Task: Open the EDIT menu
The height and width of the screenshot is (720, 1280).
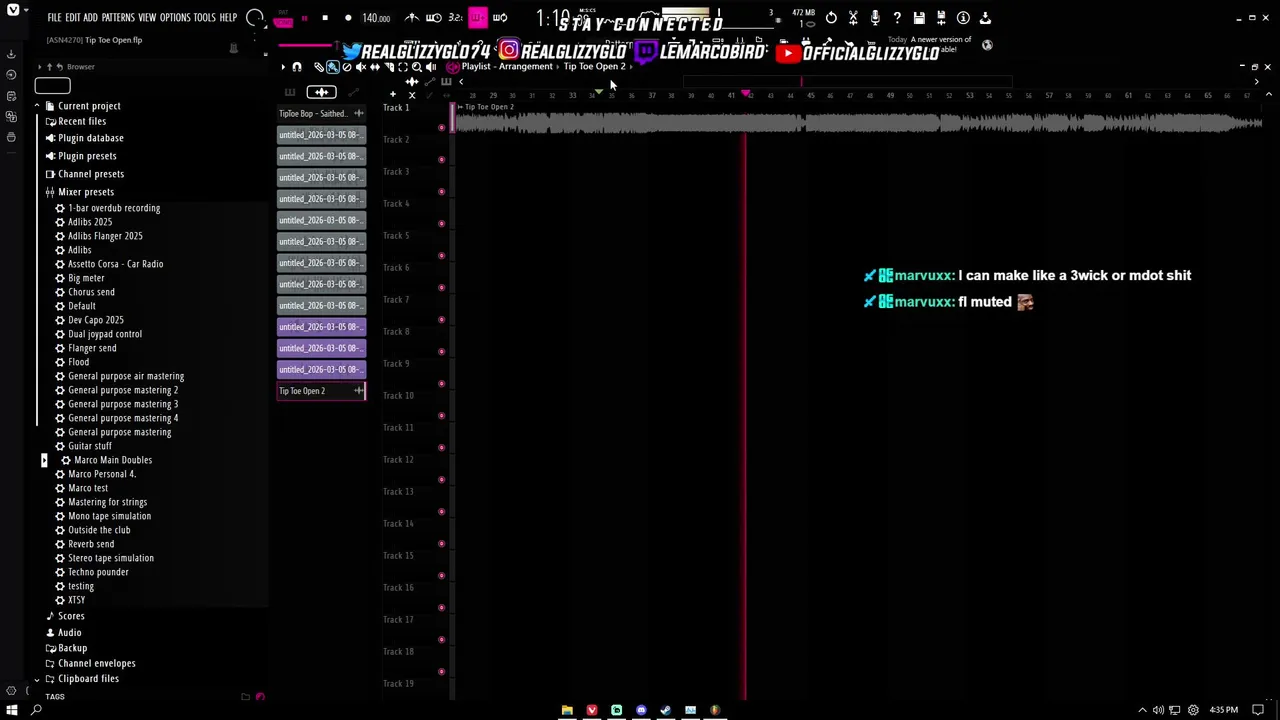Action: pos(73,18)
